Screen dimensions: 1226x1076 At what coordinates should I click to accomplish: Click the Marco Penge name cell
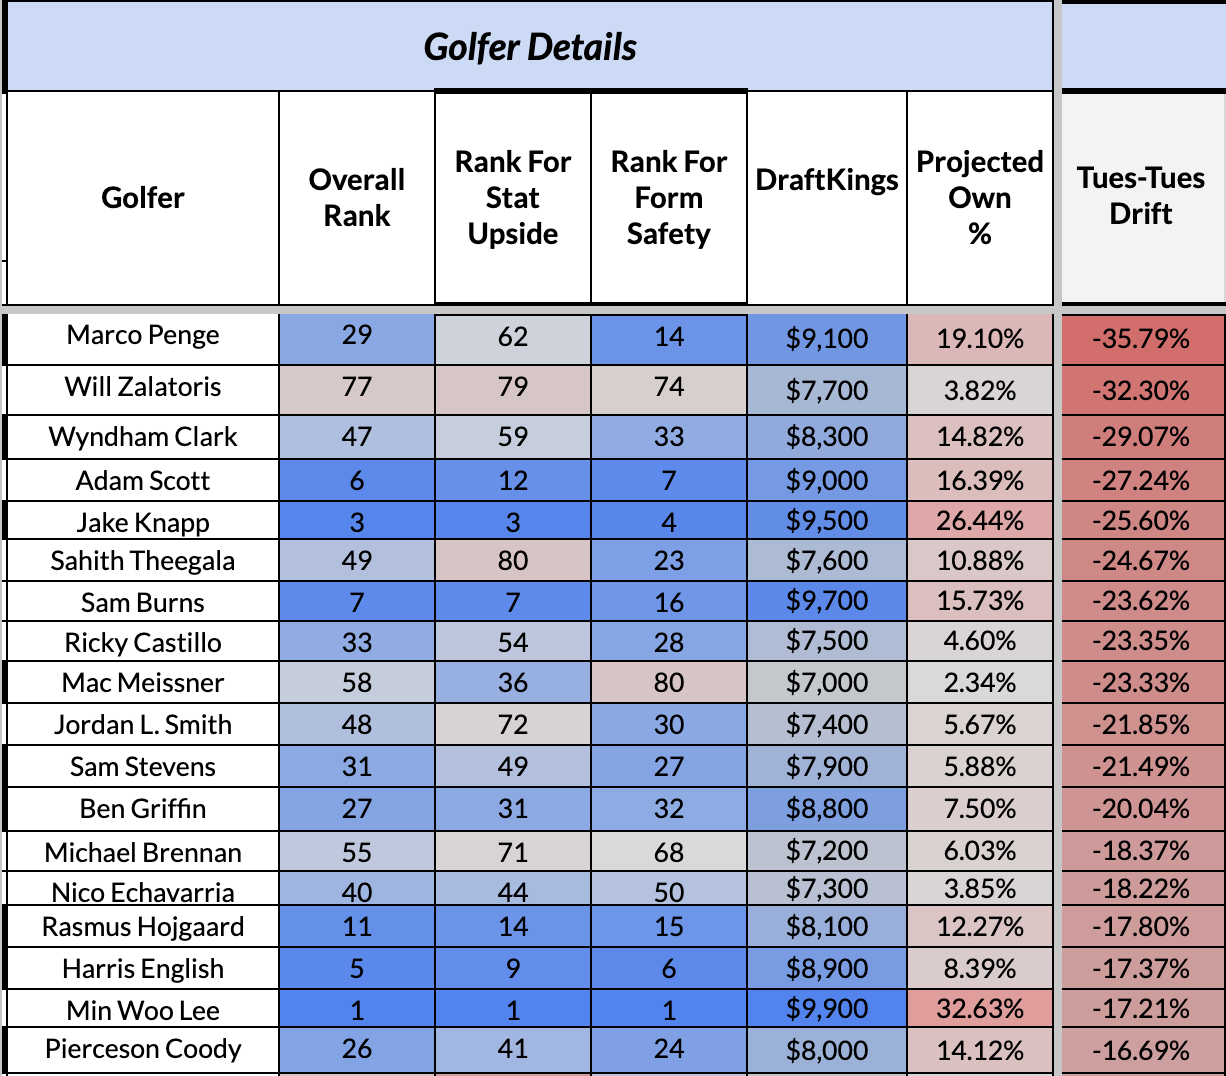tap(143, 336)
